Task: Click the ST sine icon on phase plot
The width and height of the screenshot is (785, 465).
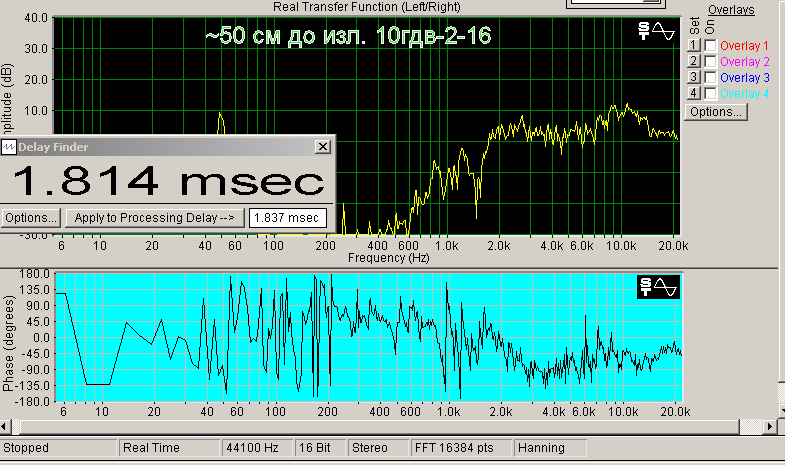Action: [x=658, y=287]
